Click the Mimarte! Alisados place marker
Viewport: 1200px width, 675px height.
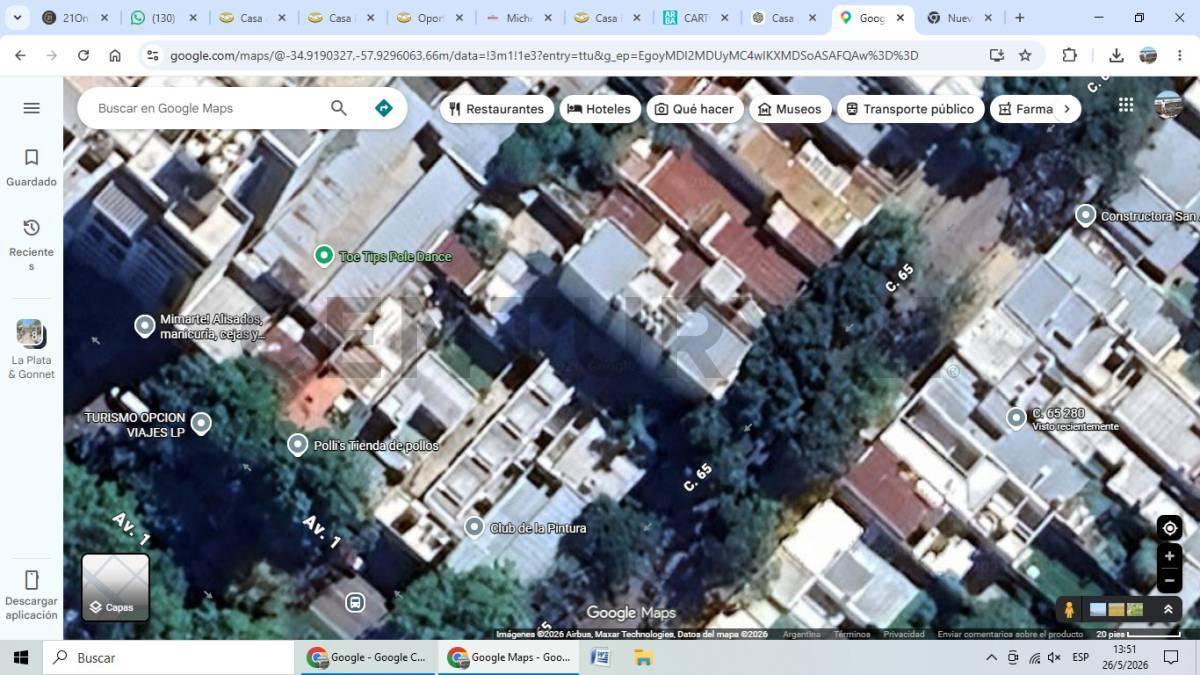point(145,326)
